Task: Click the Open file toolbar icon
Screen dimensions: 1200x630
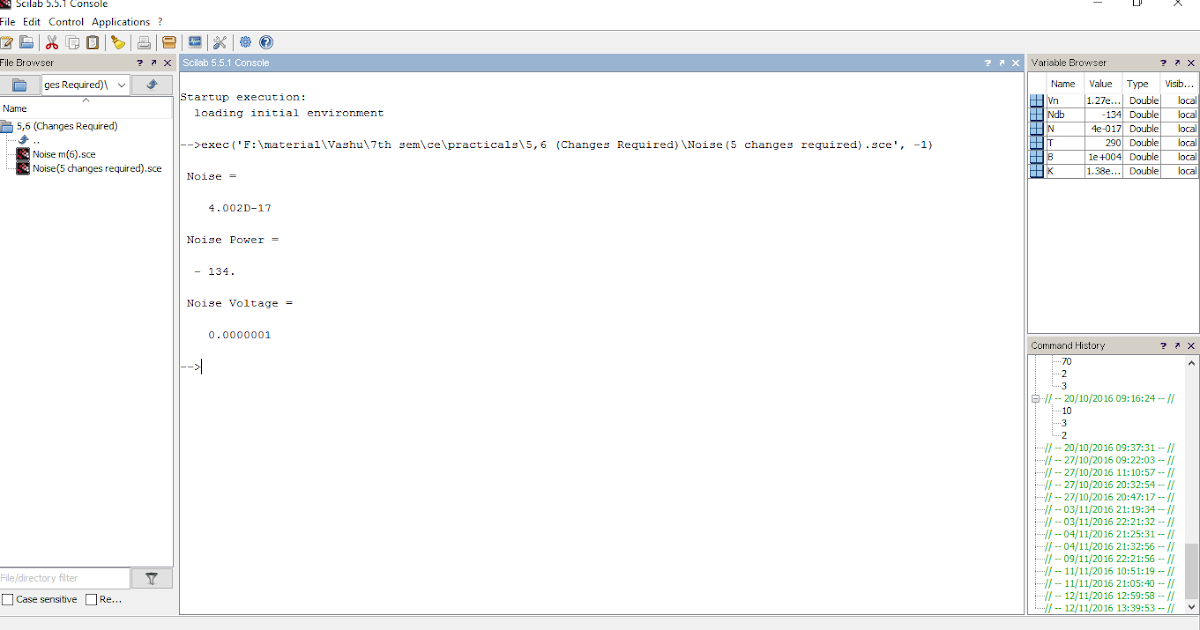Action: click(x=26, y=42)
